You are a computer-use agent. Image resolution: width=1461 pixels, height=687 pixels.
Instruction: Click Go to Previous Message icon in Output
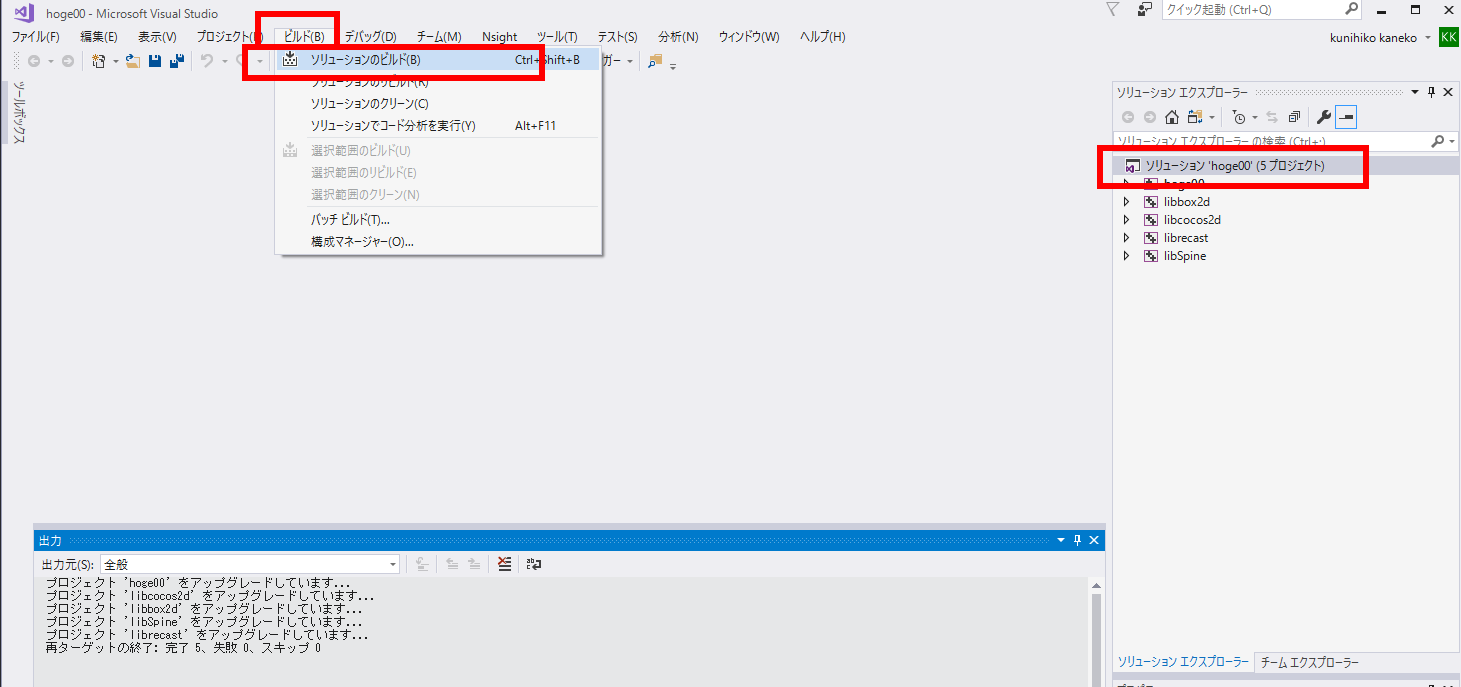click(452, 564)
